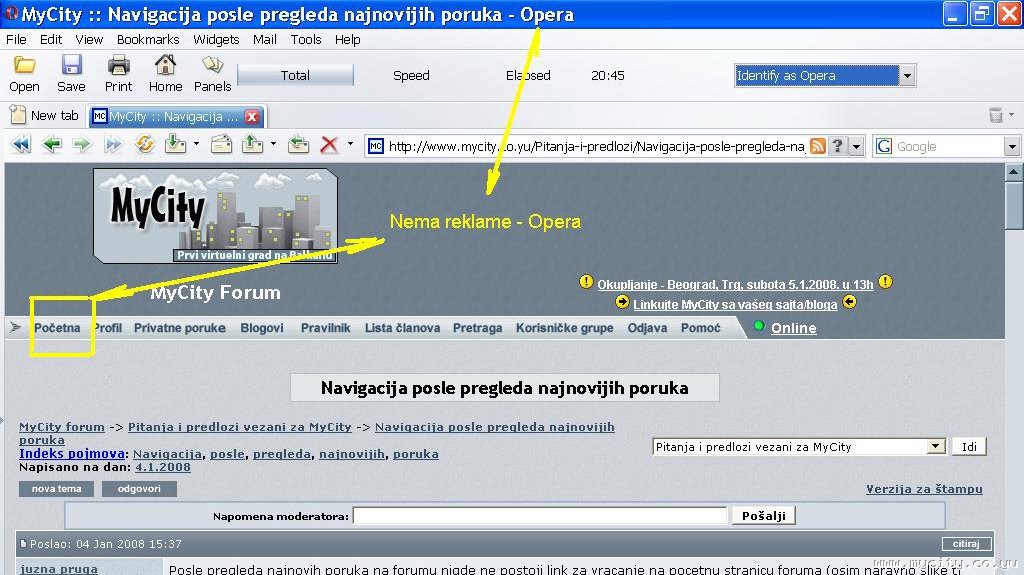Click the Pošalji send button

click(x=763, y=516)
